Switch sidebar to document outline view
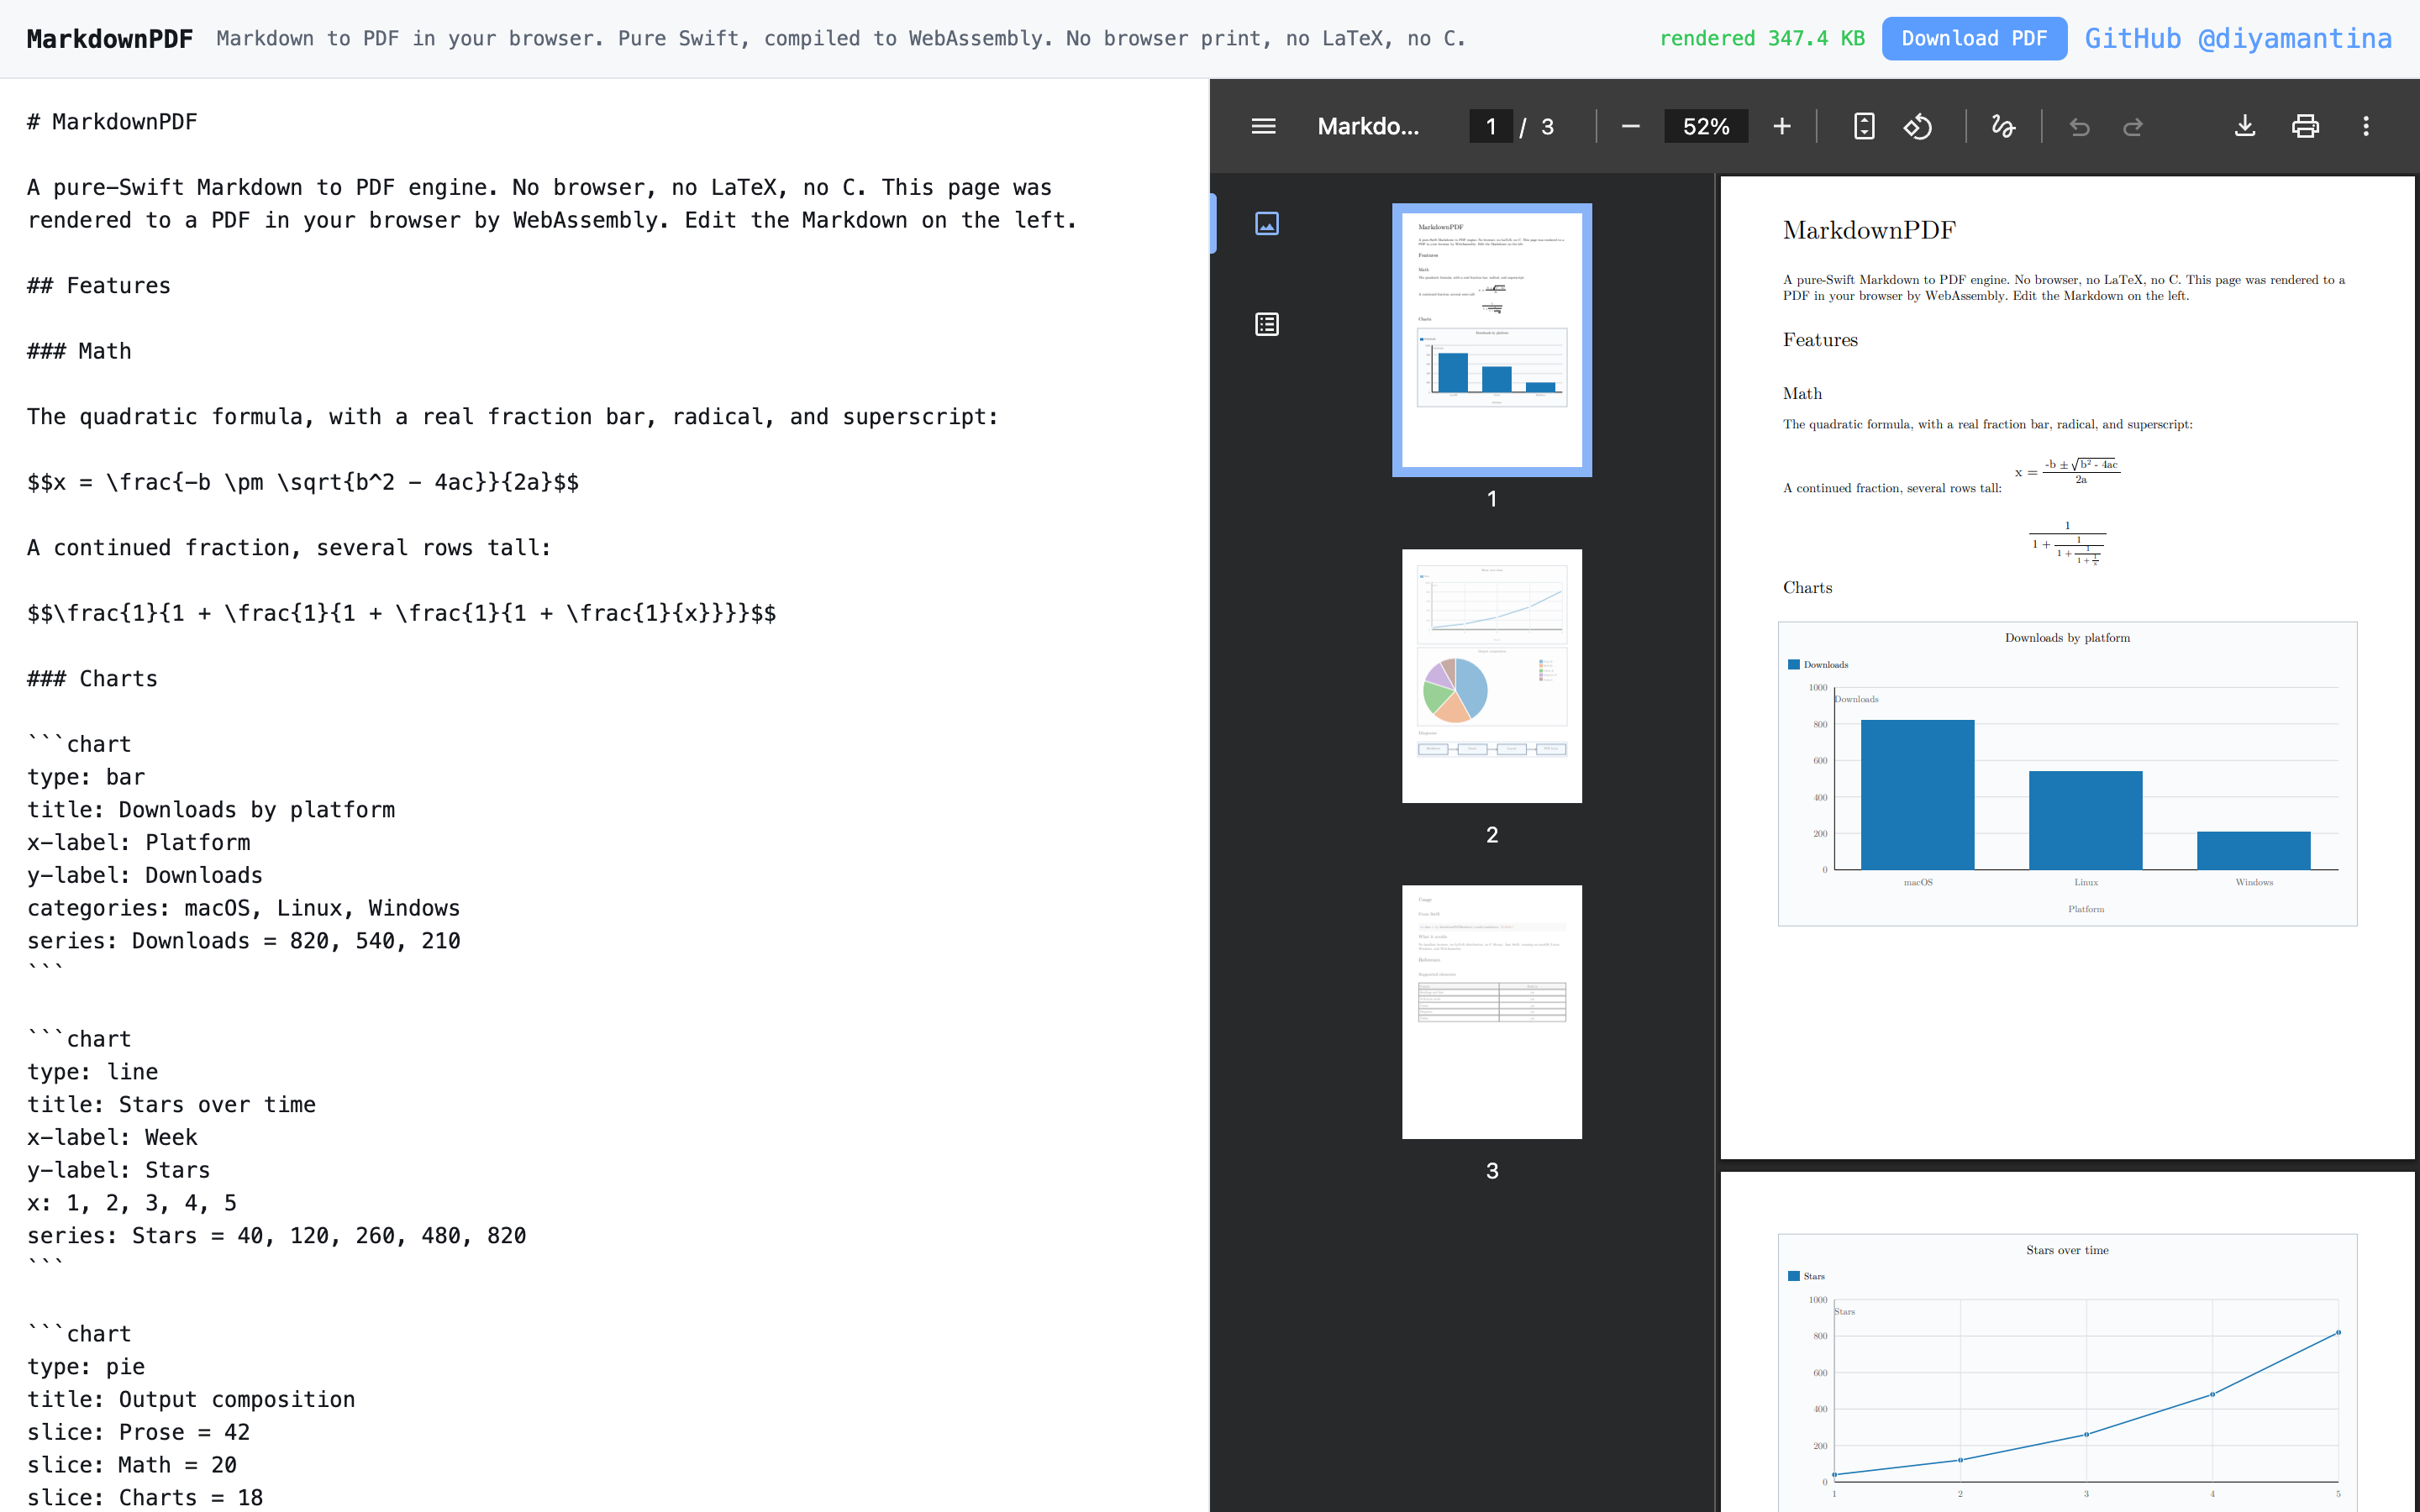This screenshot has width=2420, height=1512. coord(1267,324)
